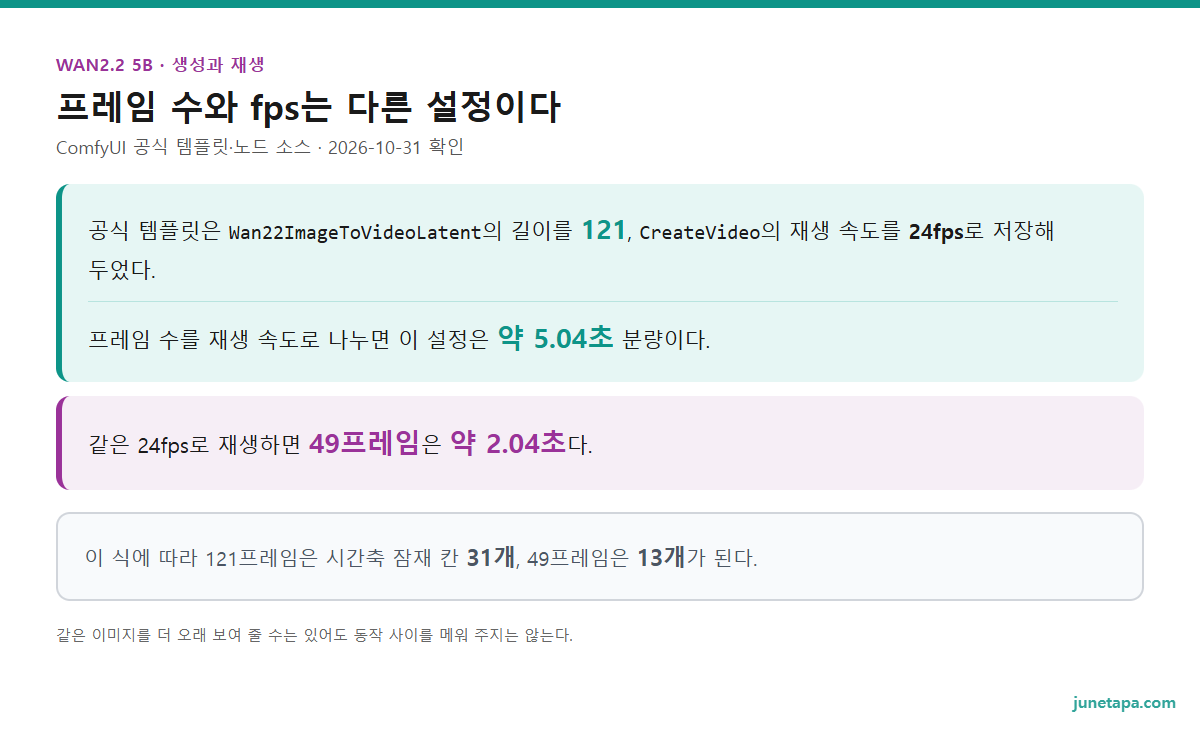
Task: Open the junetapa.com link
Action: (x=1124, y=703)
